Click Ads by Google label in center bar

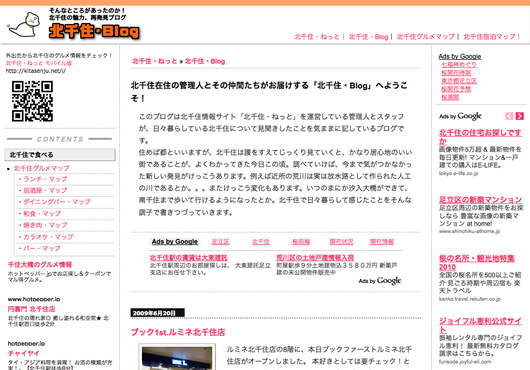click(175, 242)
